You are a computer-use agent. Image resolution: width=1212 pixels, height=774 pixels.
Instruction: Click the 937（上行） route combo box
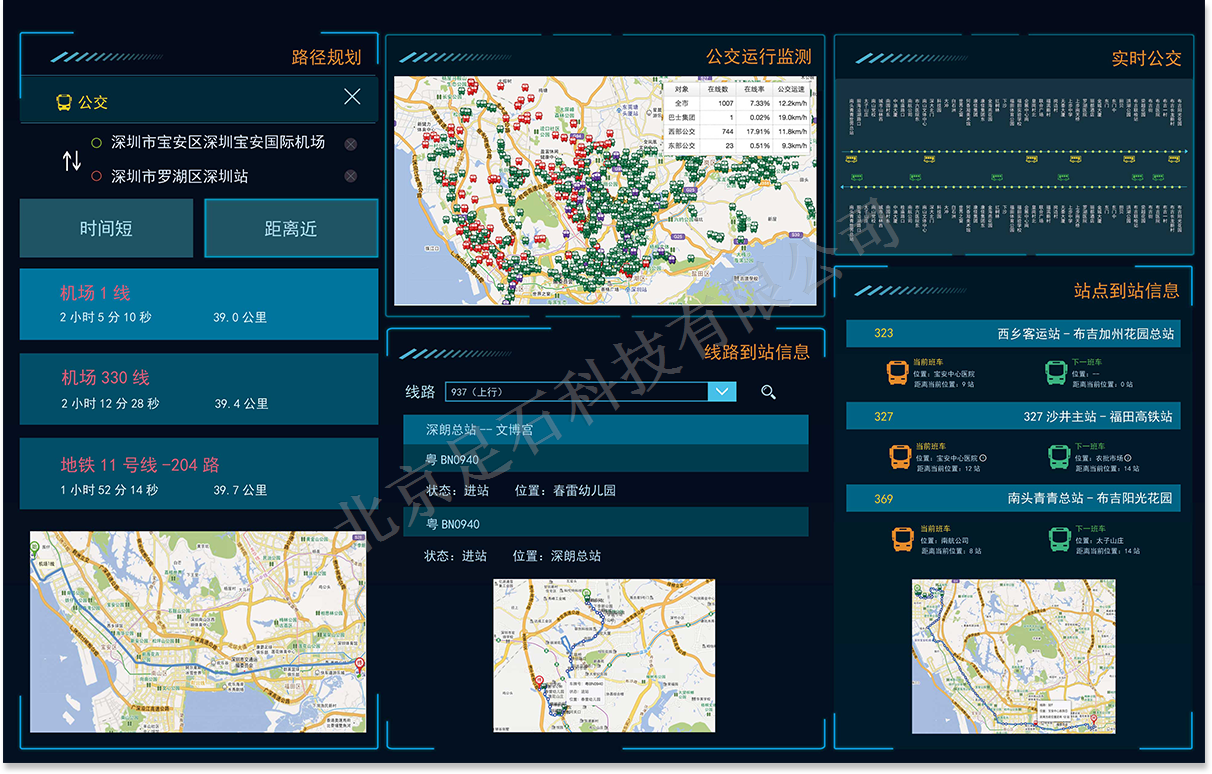[x=576, y=392]
